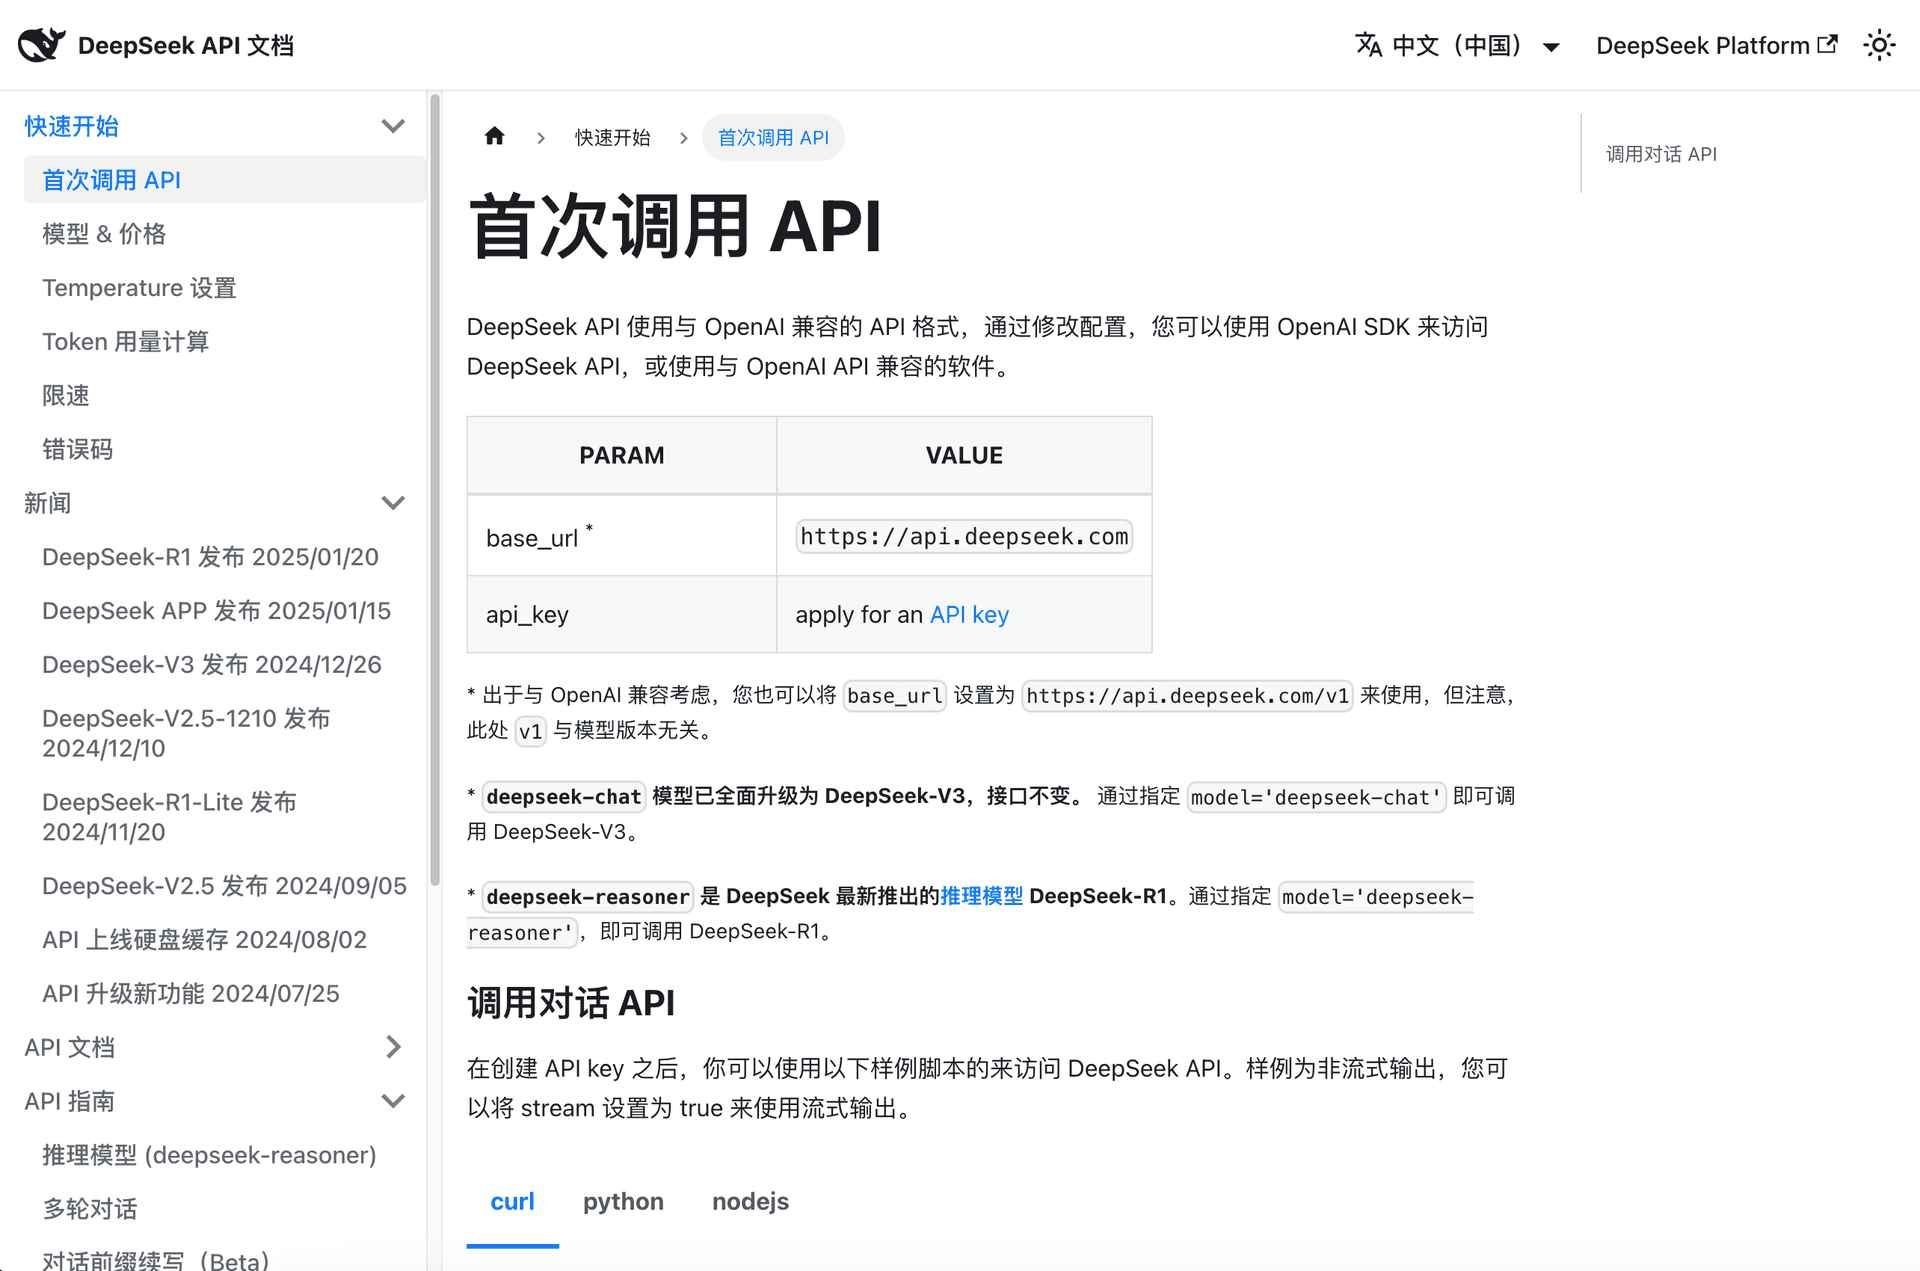Open API 升级新功能 2024/07/25 news
The image size is (1920, 1271).
click(191, 994)
